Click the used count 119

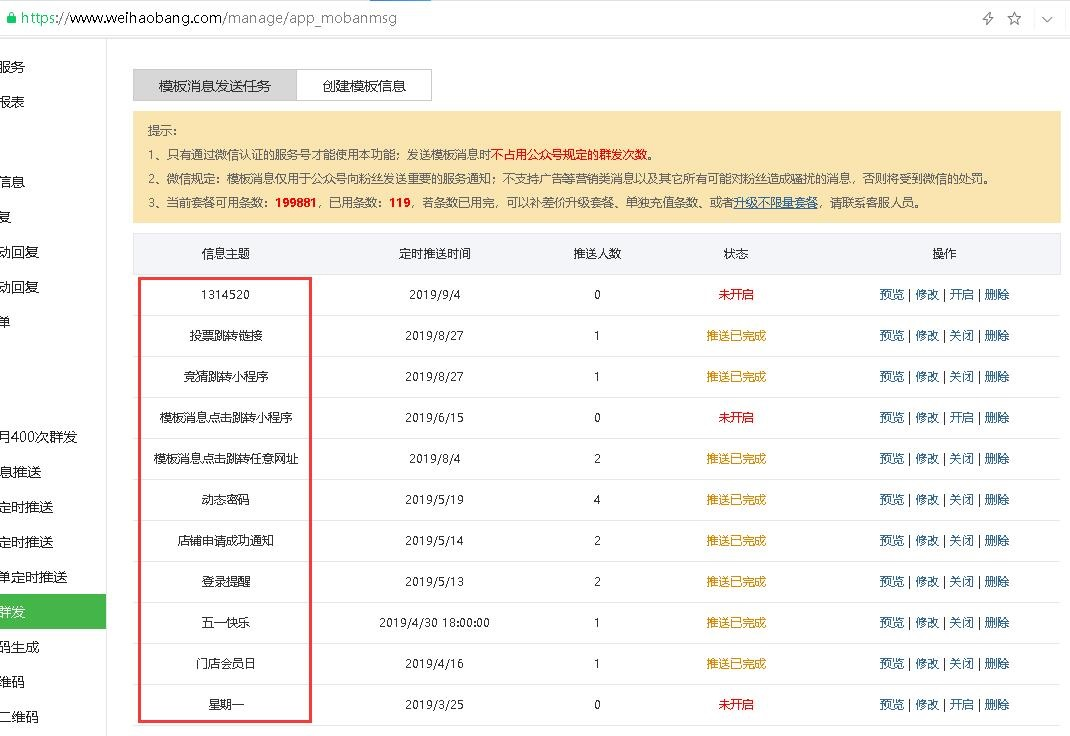tap(399, 203)
